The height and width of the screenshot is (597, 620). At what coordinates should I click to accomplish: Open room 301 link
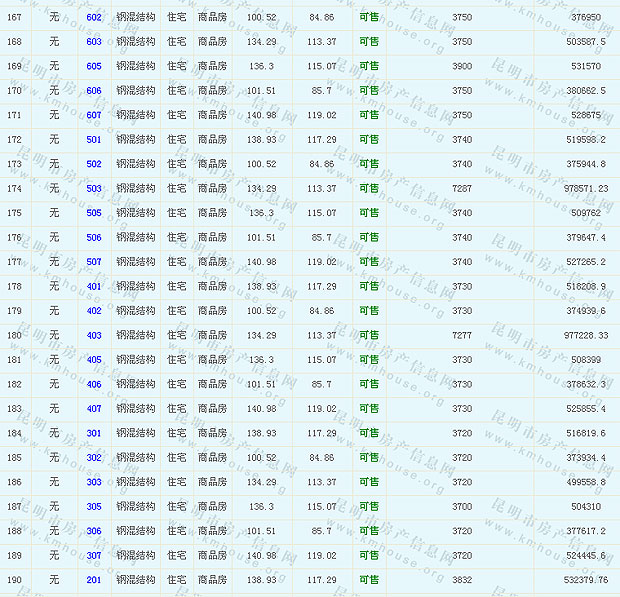pos(94,433)
